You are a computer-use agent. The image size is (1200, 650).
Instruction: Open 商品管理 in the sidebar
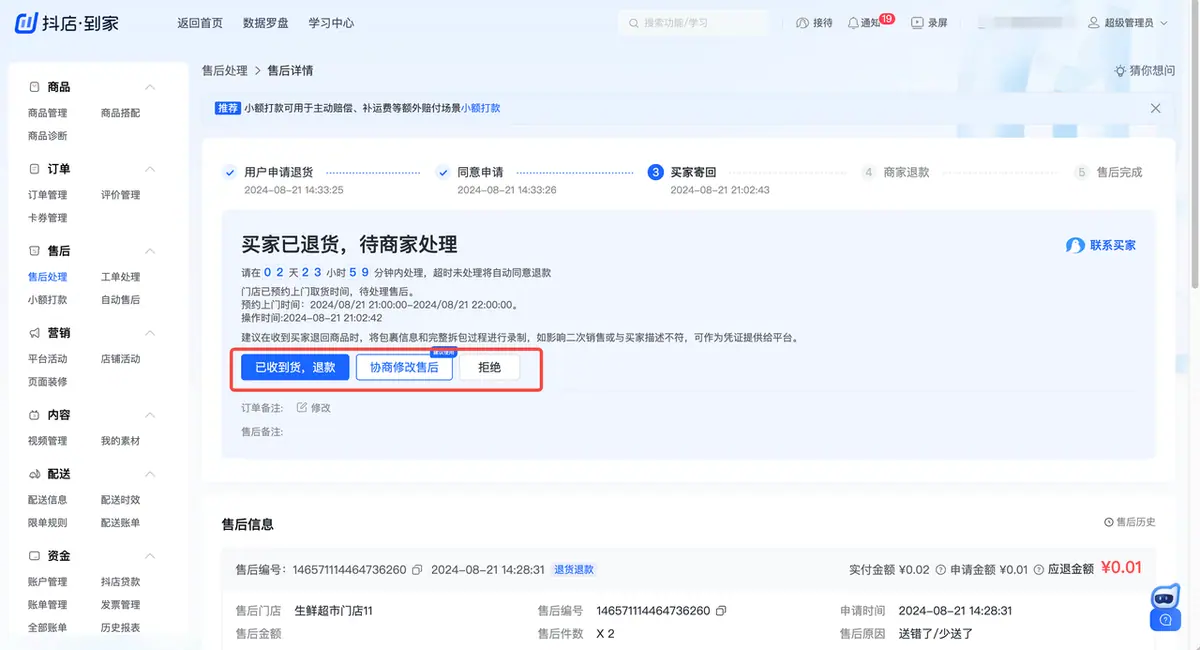[48, 113]
